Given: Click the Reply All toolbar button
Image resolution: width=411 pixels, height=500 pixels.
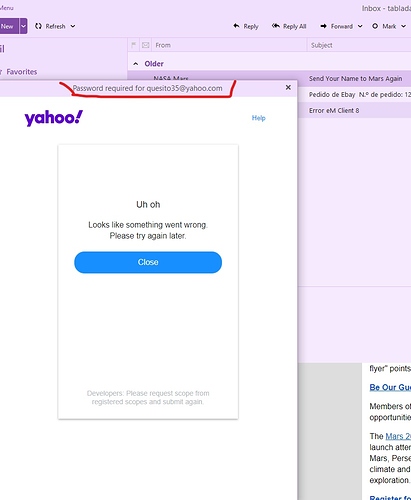Looking at the screenshot, I should click(x=289, y=26).
